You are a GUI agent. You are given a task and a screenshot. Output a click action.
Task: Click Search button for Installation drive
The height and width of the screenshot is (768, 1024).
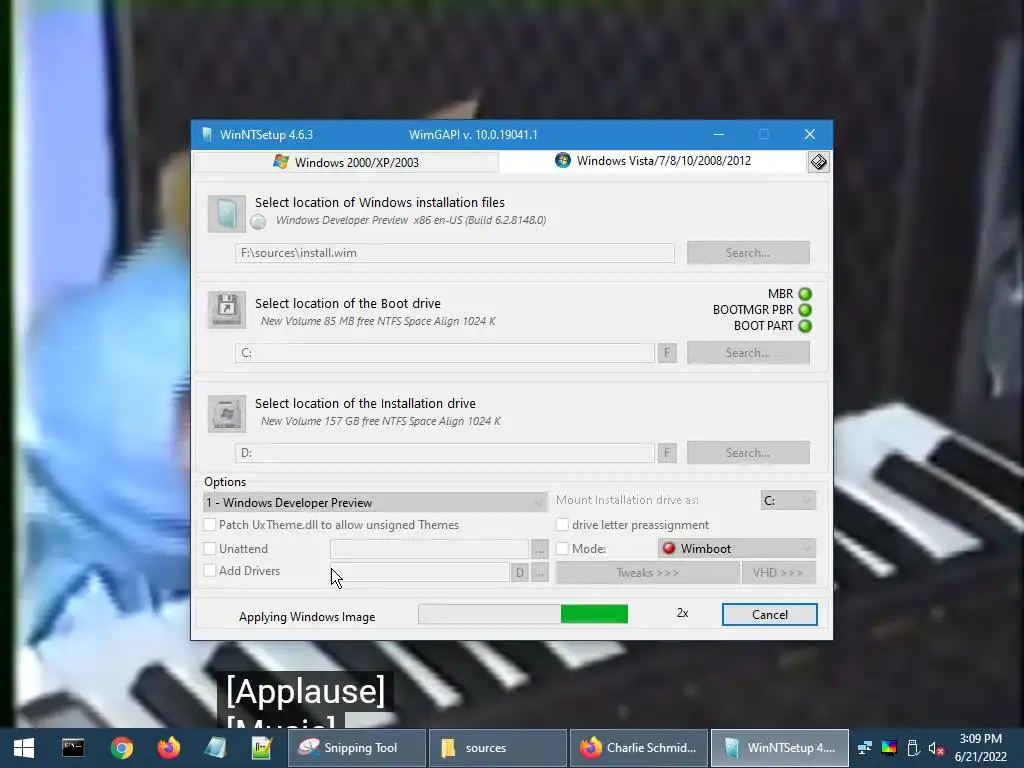coord(748,453)
